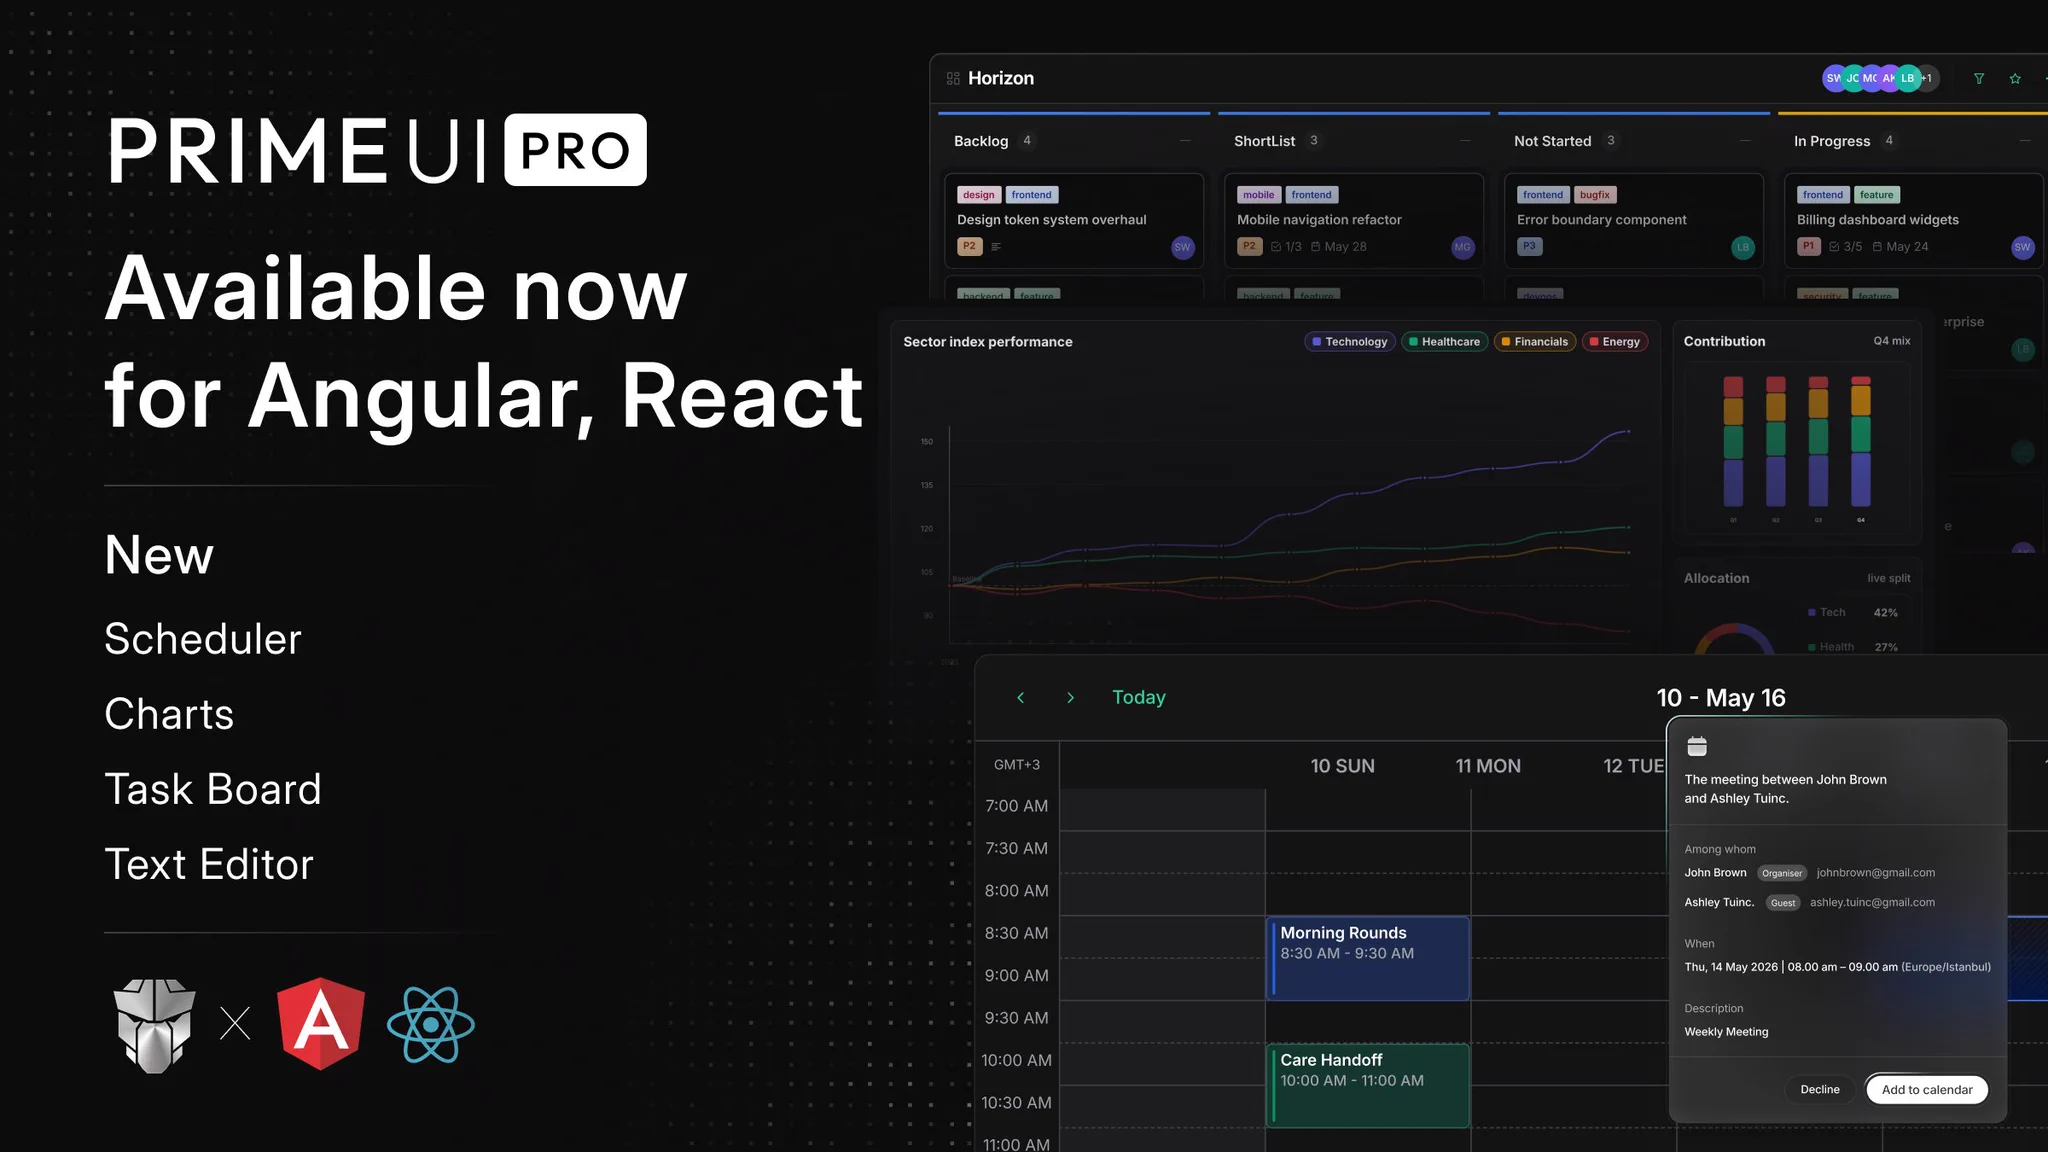Toggle the Technology series legend chip
Viewport: 2048px width, 1152px height.
tap(1350, 342)
